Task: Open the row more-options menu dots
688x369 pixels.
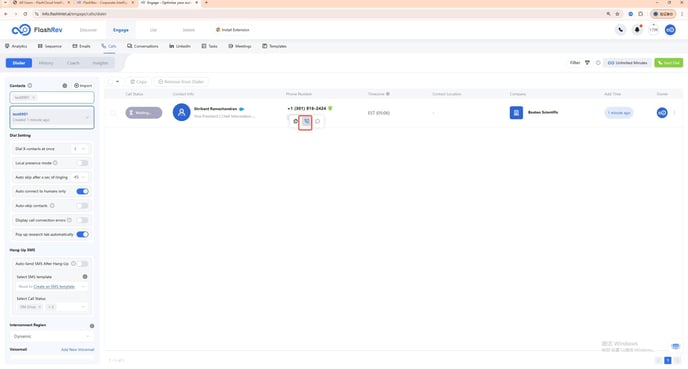Action: tap(674, 113)
